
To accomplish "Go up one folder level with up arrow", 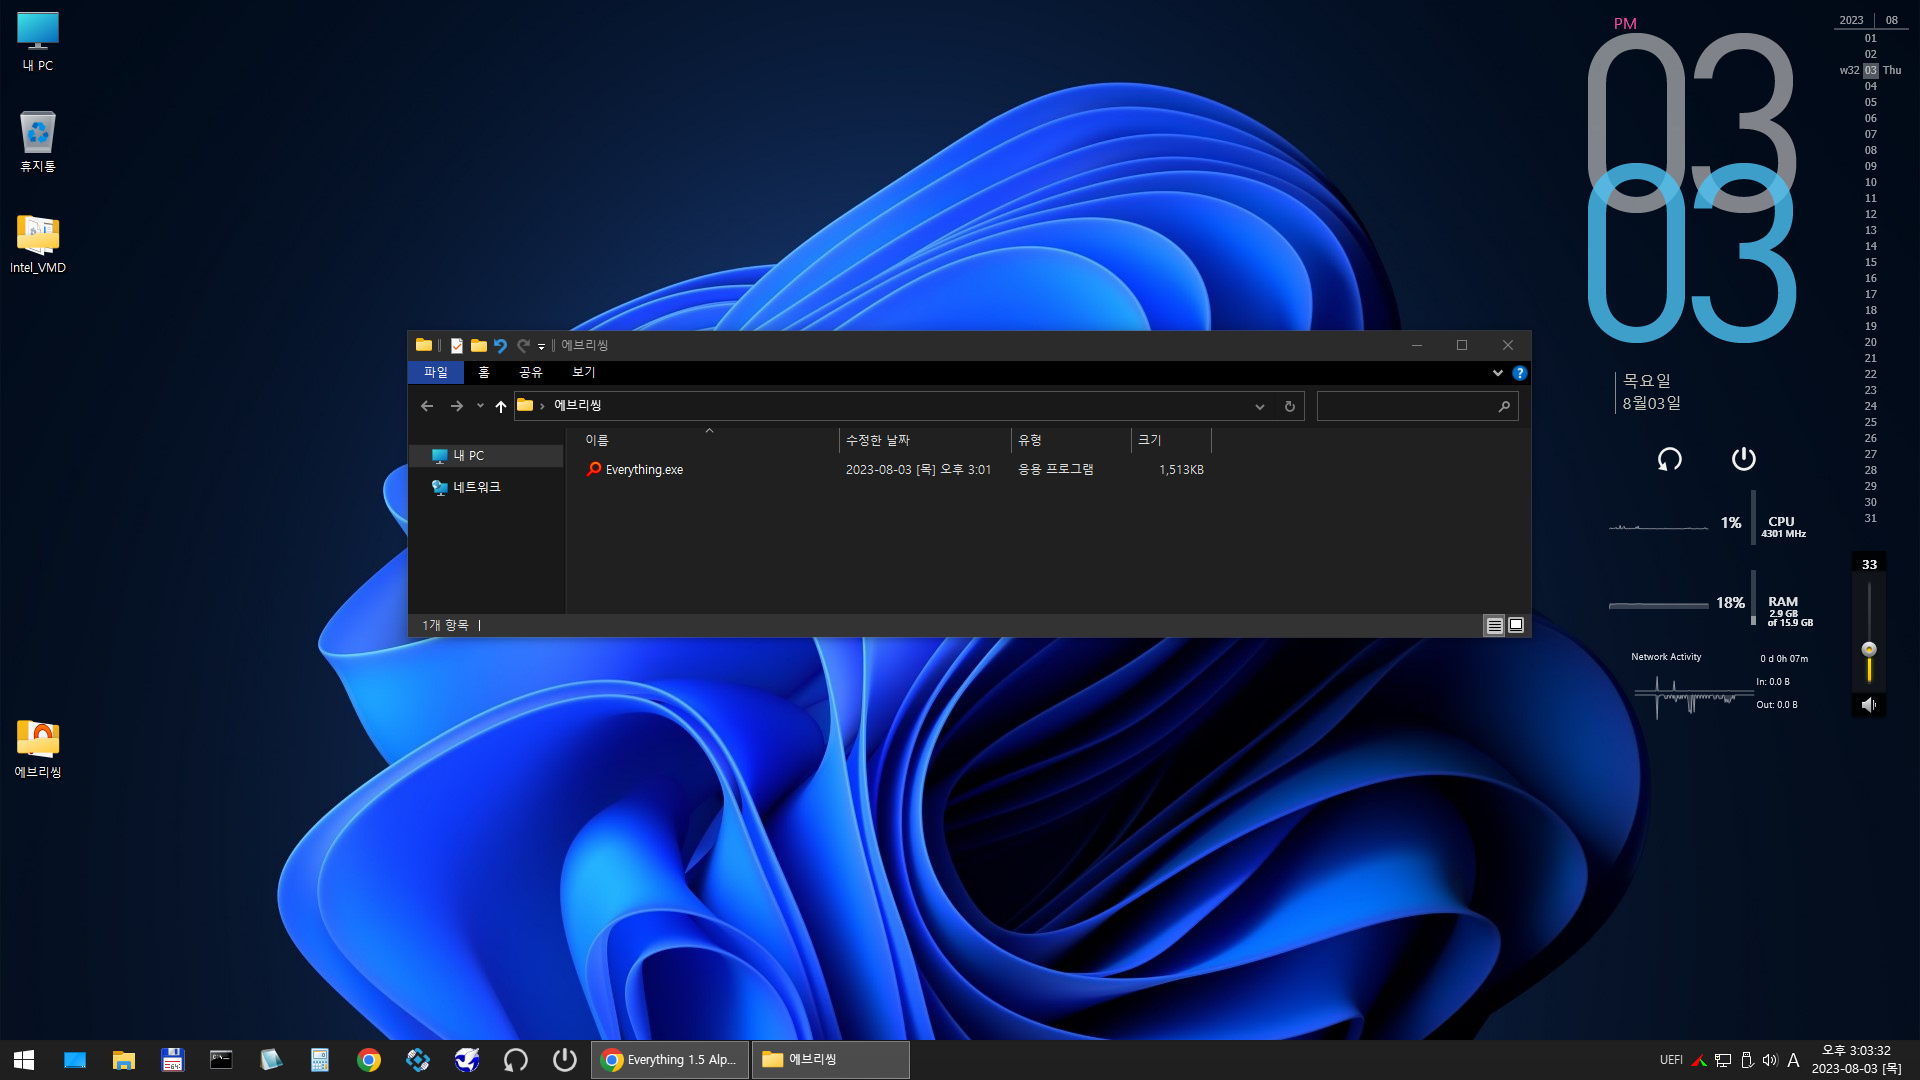I will [x=501, y=406].
